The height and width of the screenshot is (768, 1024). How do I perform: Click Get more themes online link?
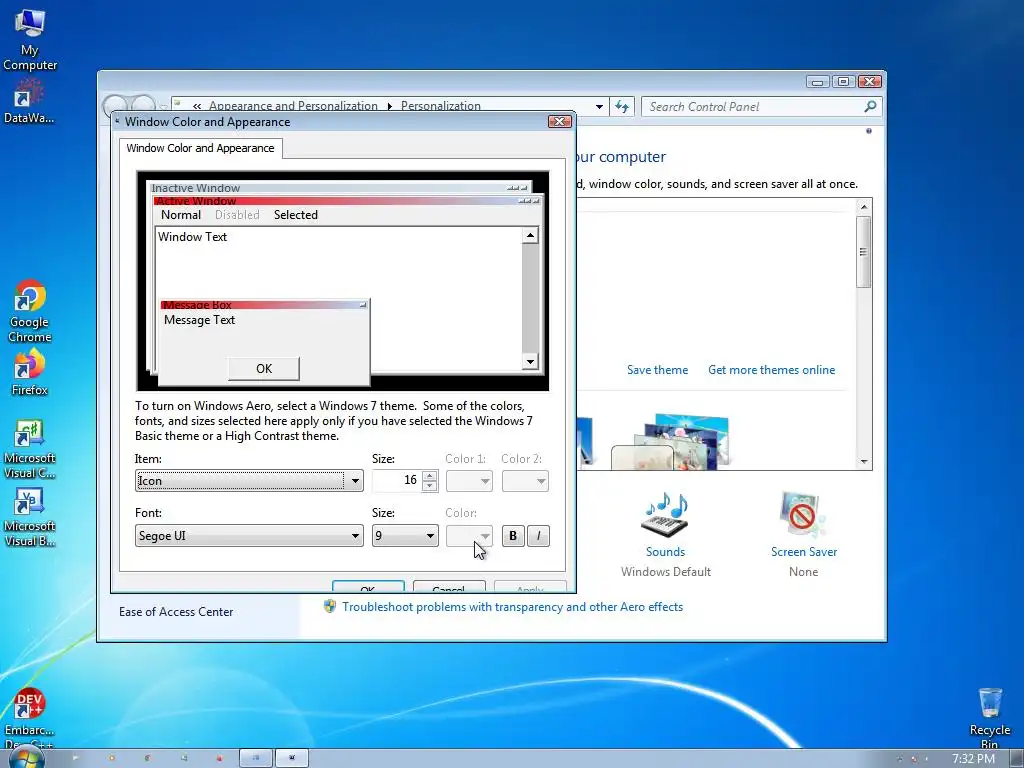(771, 370)
